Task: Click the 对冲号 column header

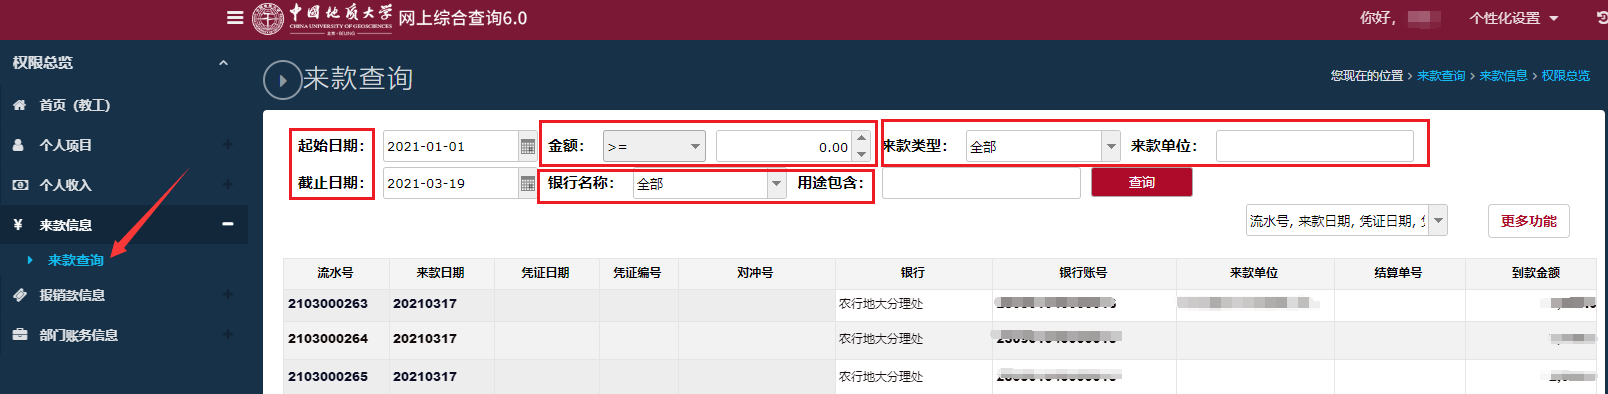Action: coord(756,273)
